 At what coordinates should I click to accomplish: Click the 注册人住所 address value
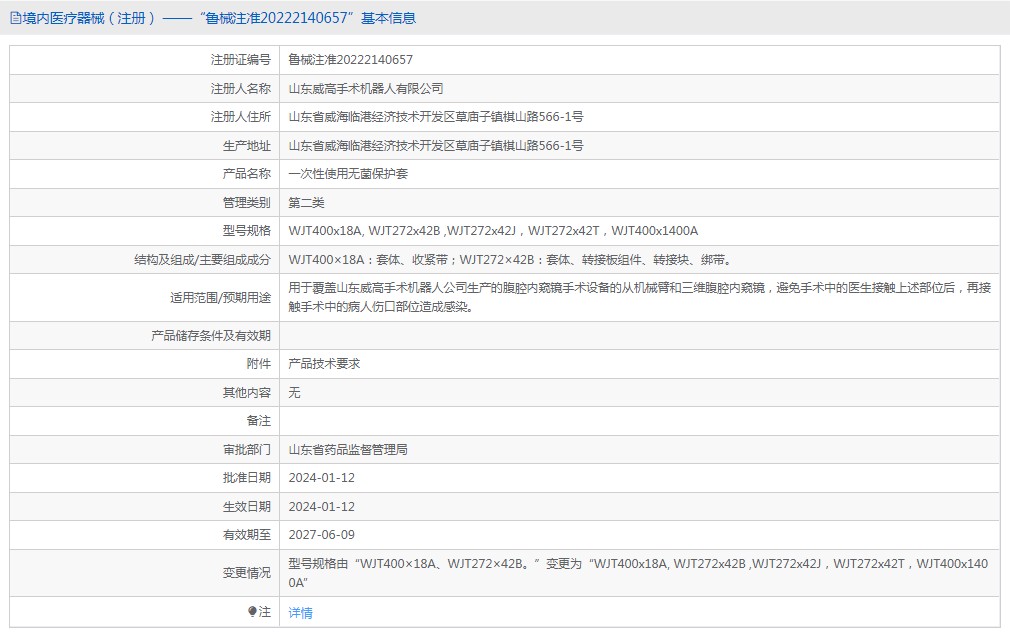(436, 117)
